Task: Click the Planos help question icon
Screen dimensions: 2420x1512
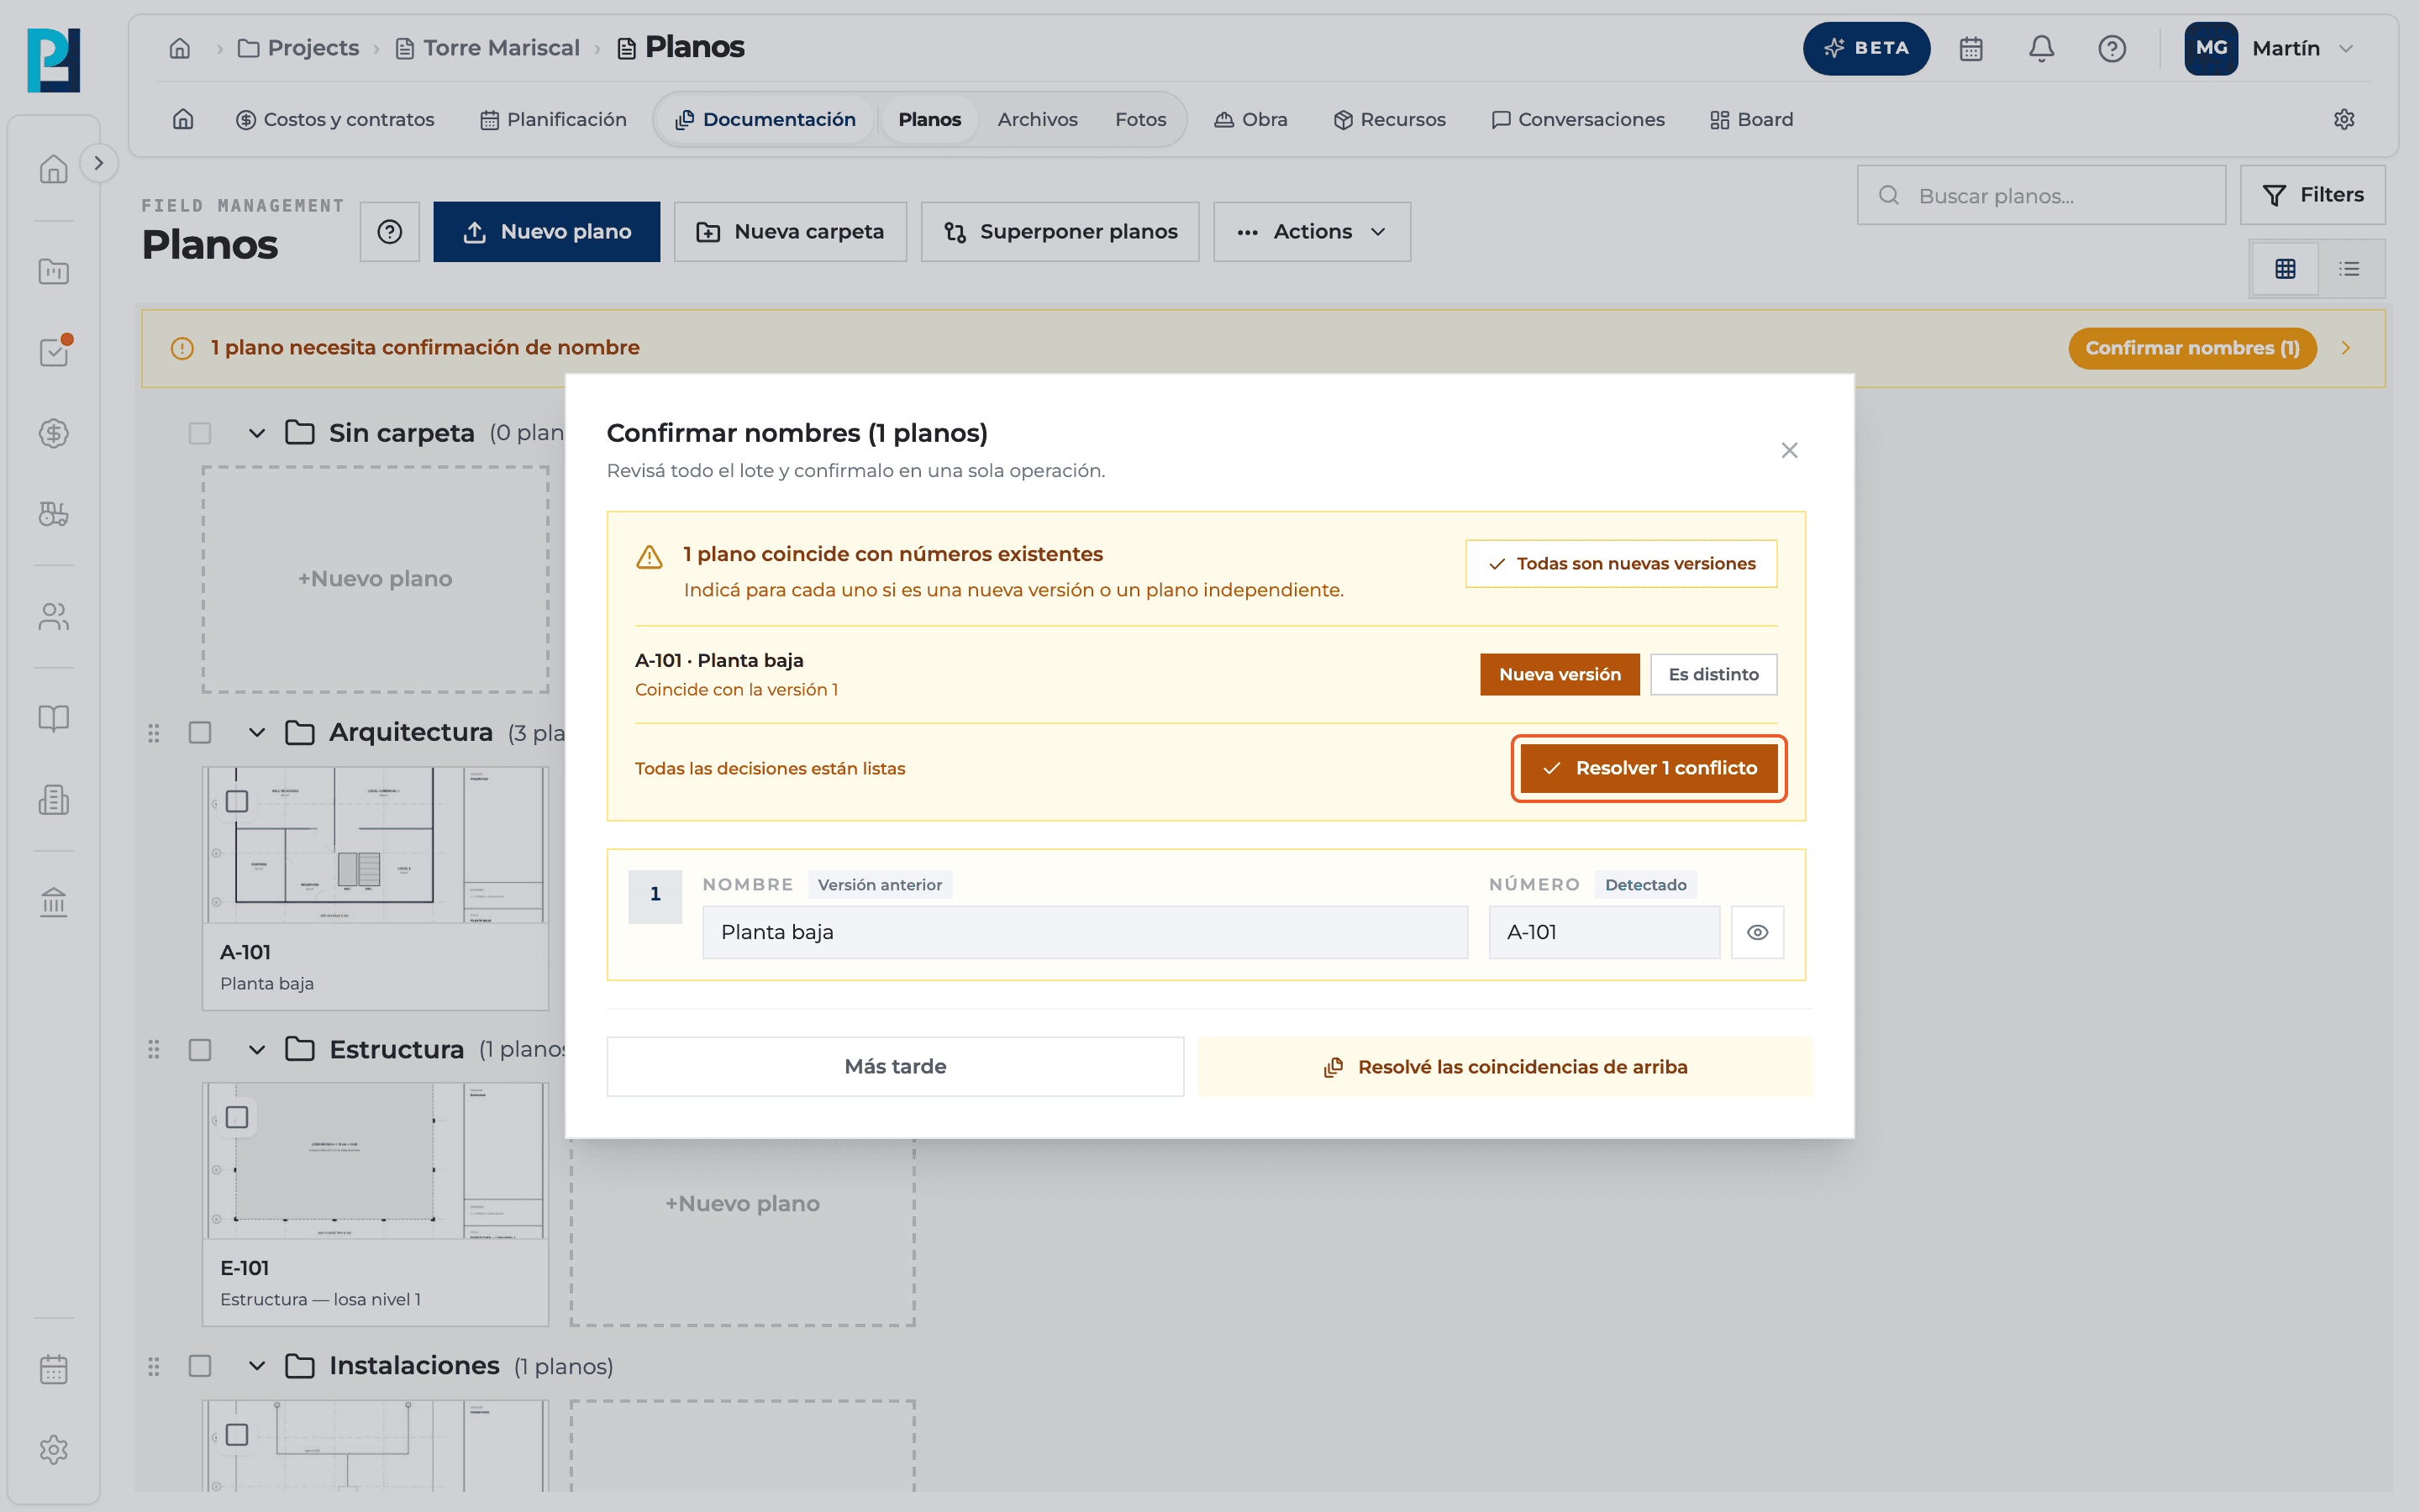Action: pyautogui.click(x=390, y=232)
